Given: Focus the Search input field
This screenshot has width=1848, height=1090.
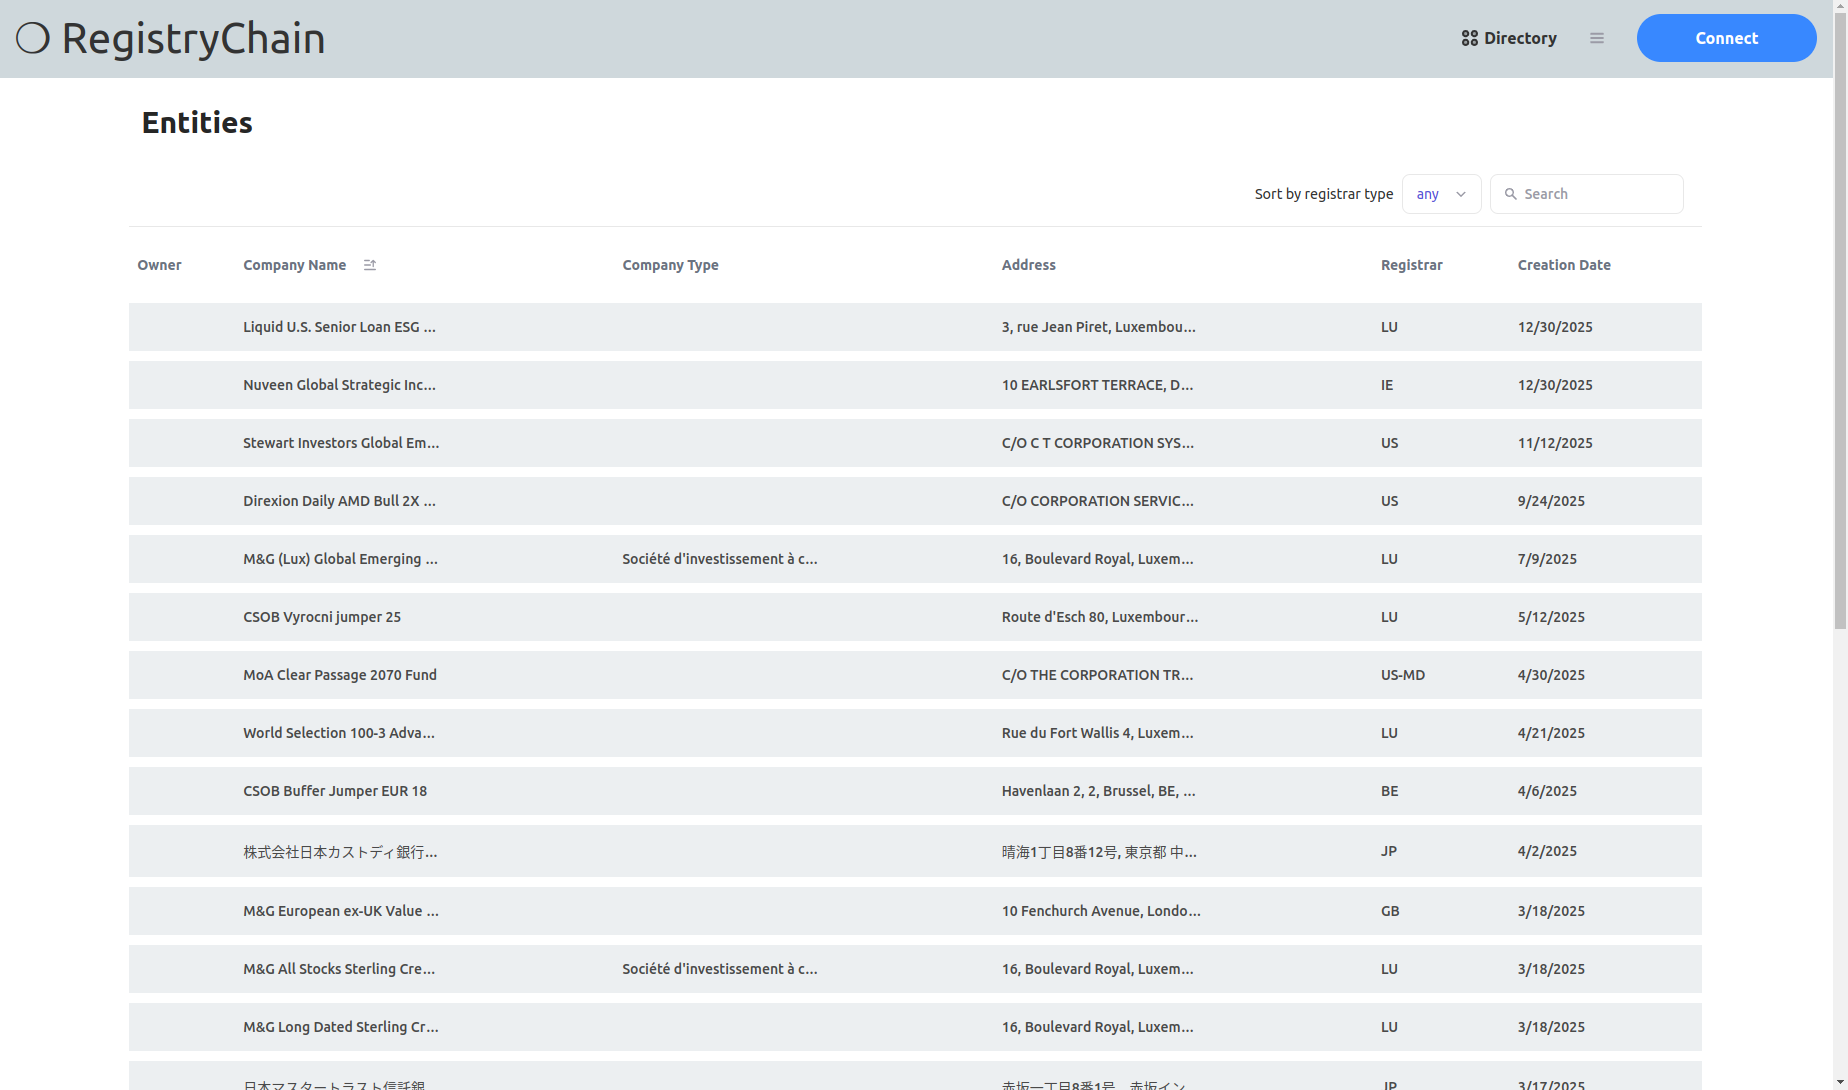Looking at the screenshot, I should click(x=1587, y=194).
